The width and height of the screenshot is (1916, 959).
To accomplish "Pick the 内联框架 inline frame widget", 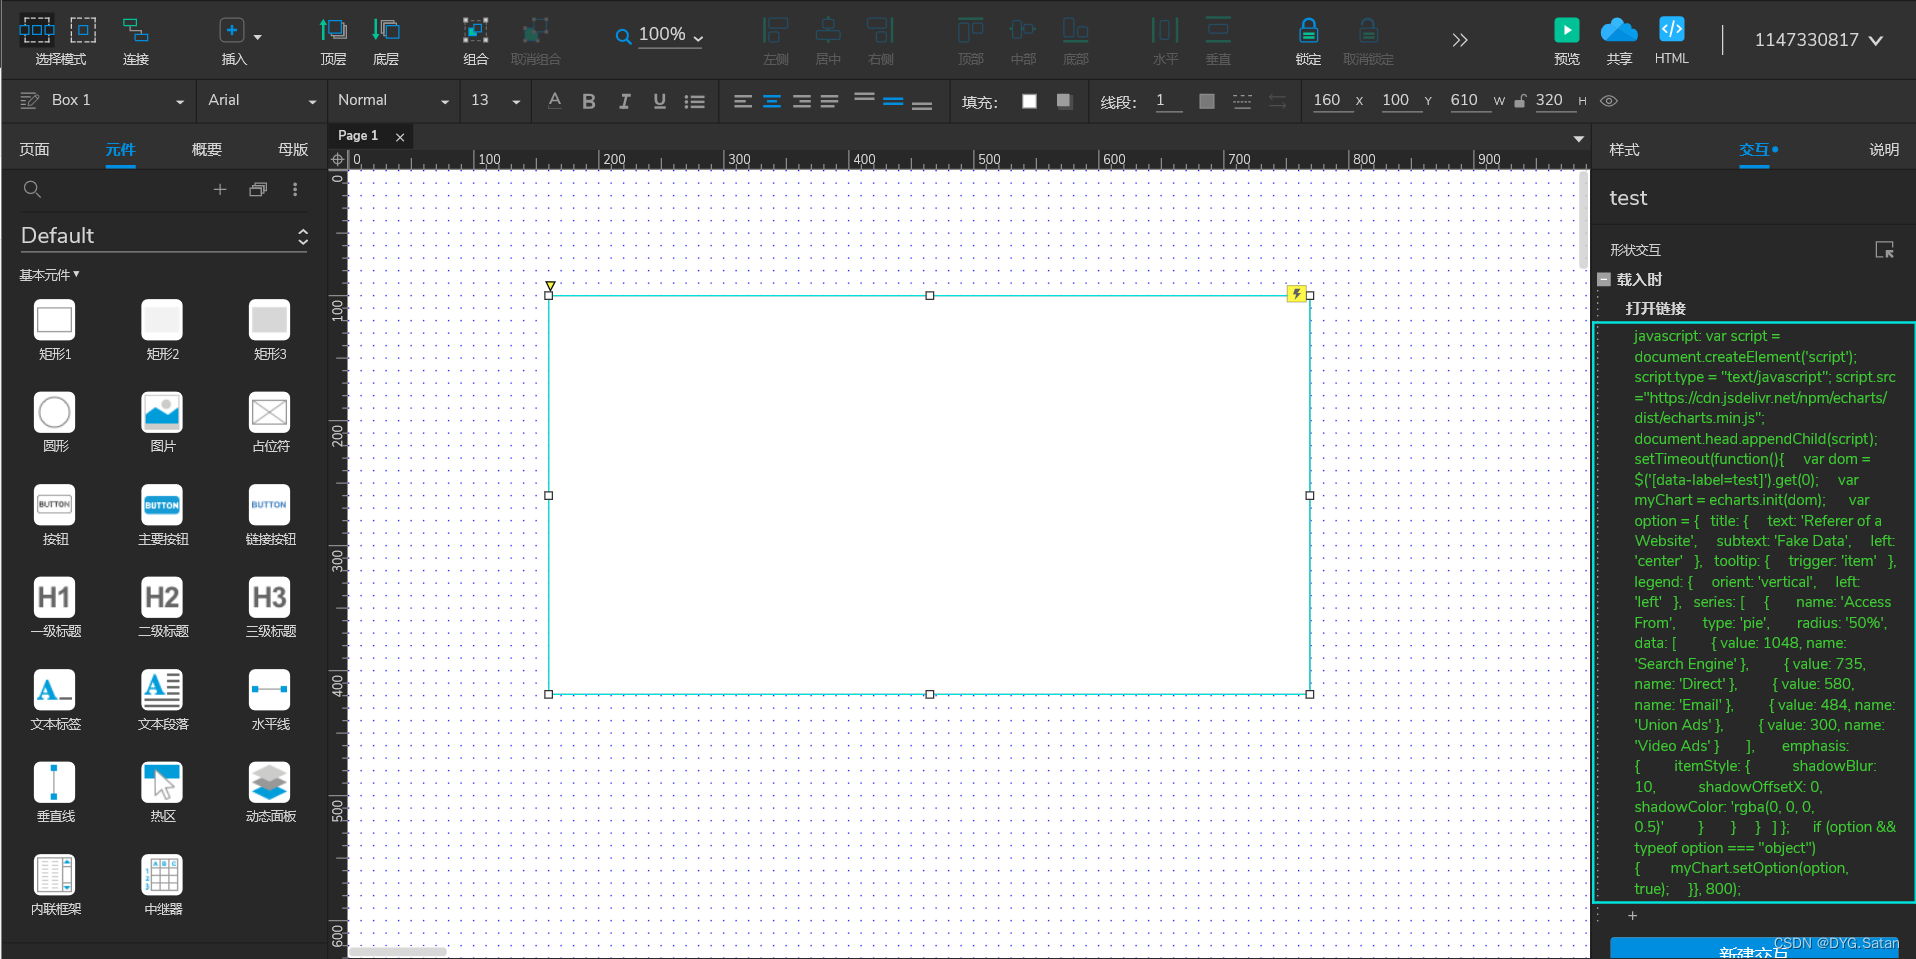I will (55, 875).
